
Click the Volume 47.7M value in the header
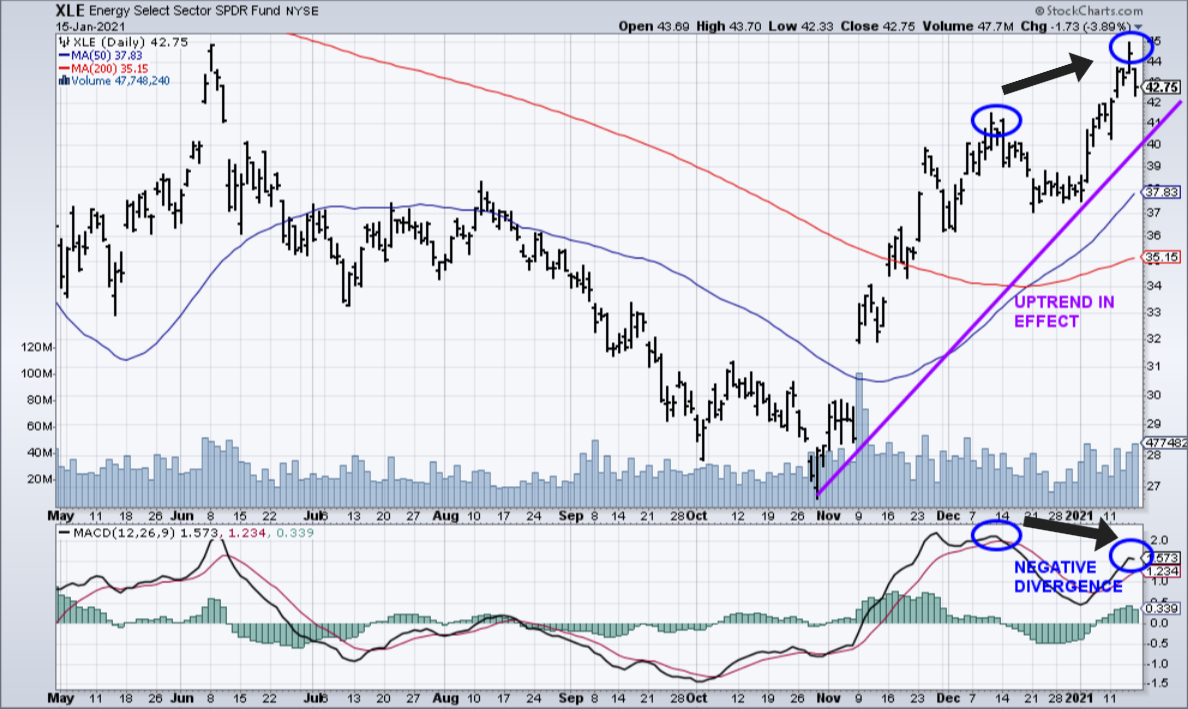(x=967, y=27)
